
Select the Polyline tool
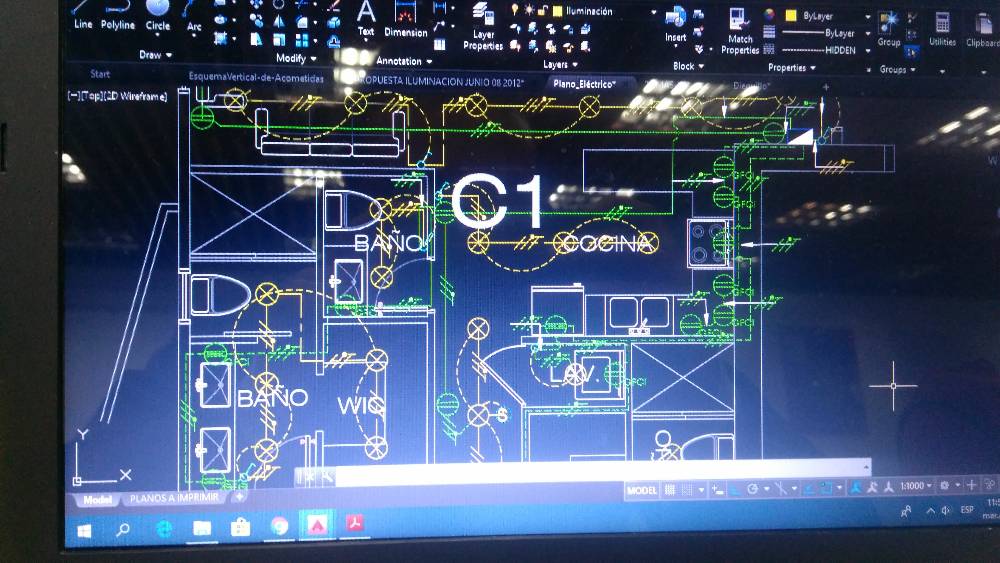118,16
